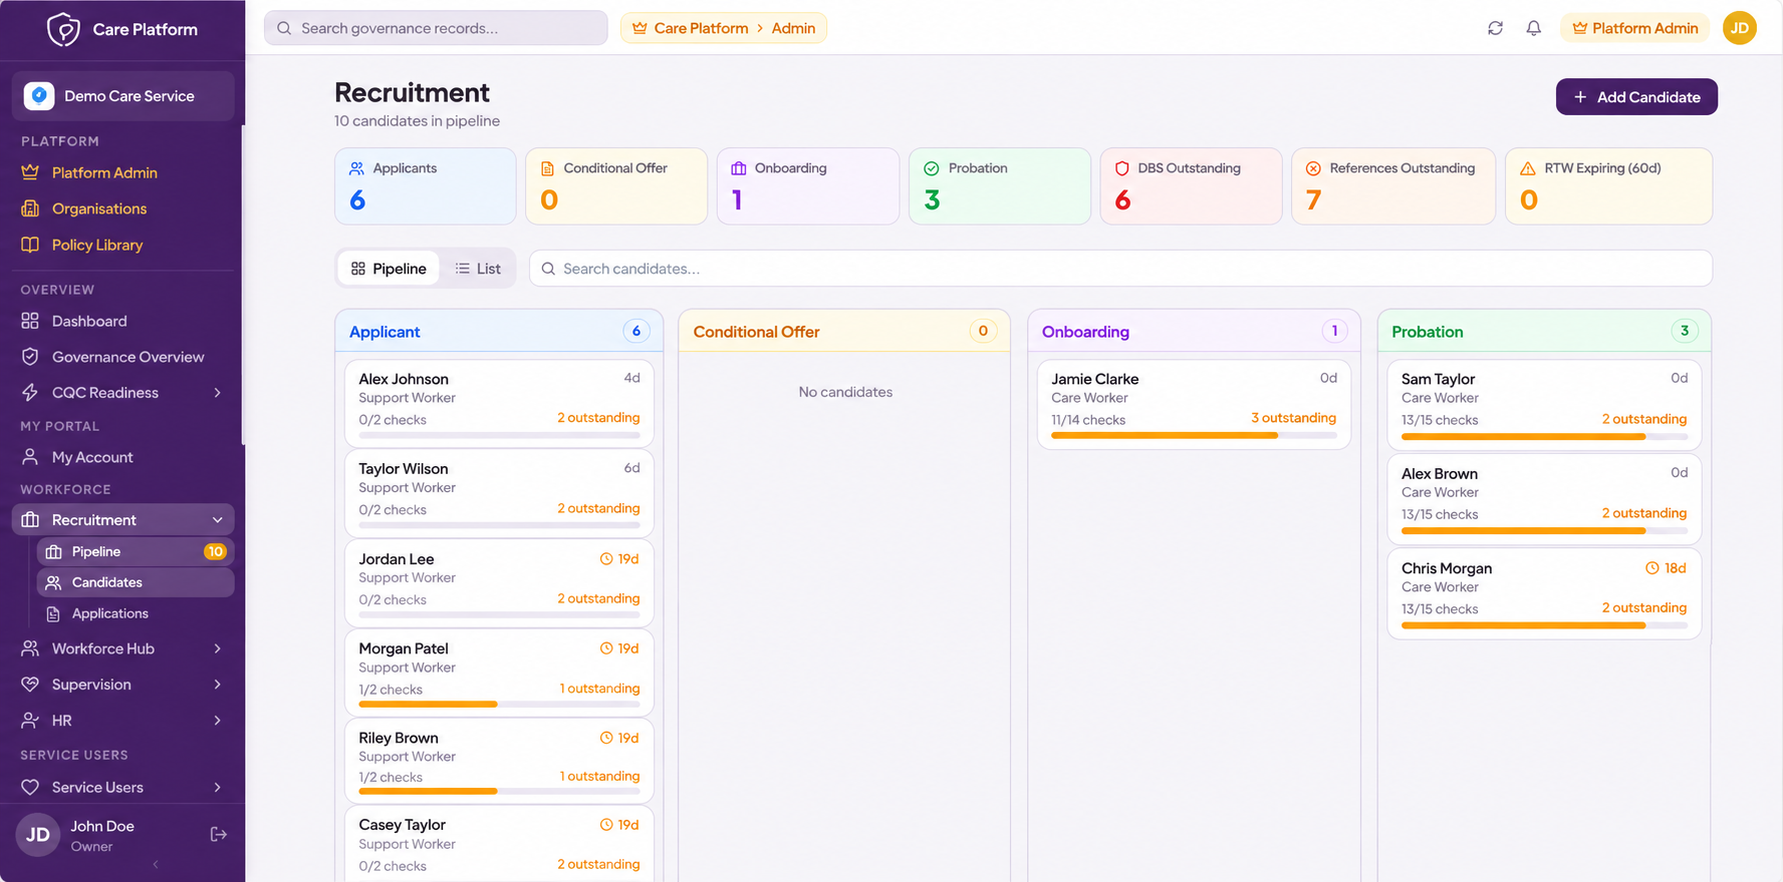This screenshot has width=1783, height=882.
Task: Open Sam Taylor candidate card
Action: pos(1544,404)
